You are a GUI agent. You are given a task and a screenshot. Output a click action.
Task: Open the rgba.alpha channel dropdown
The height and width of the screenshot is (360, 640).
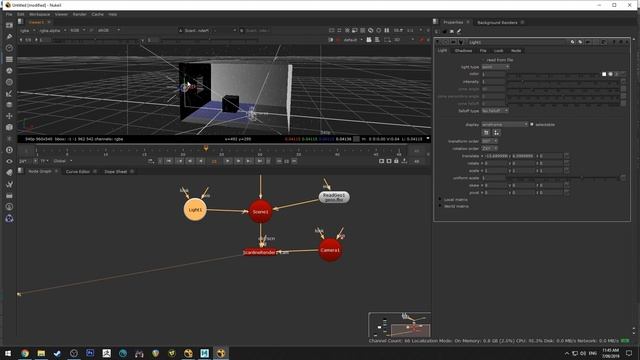(53, 30)
